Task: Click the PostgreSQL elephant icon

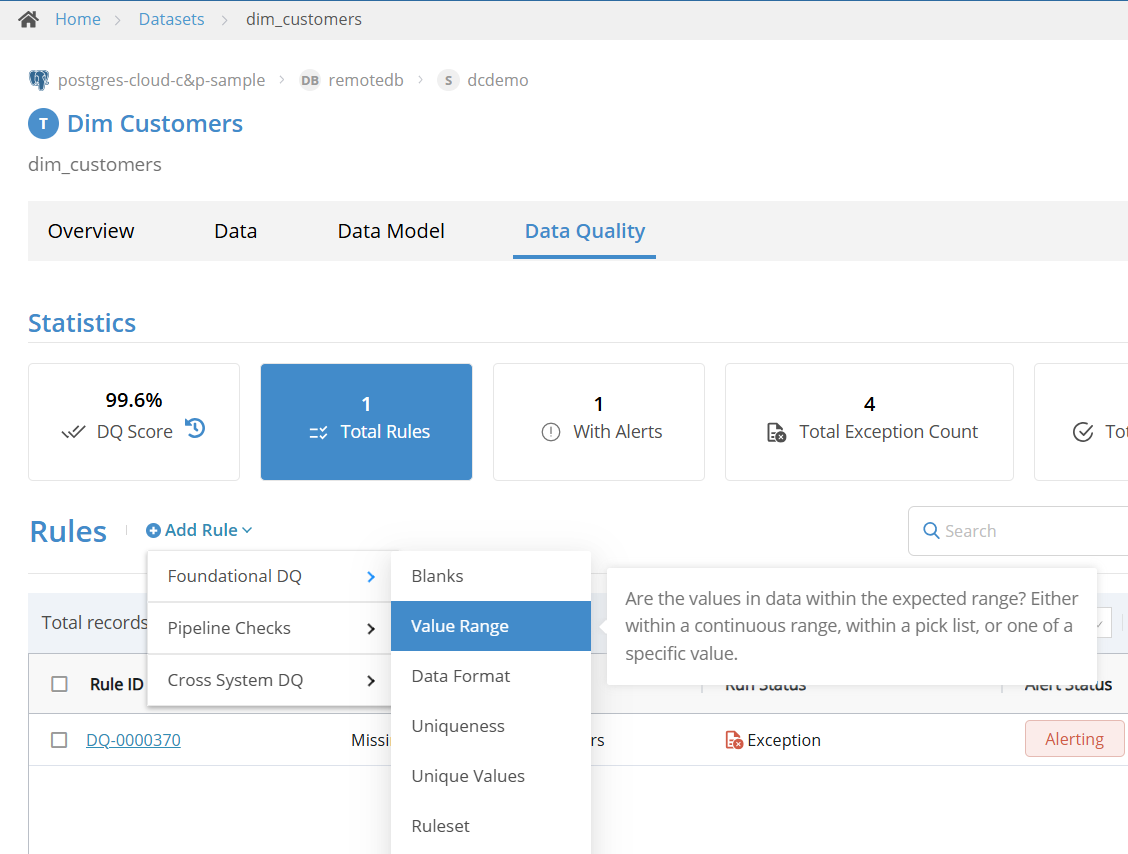Action: tap(39, 80)
